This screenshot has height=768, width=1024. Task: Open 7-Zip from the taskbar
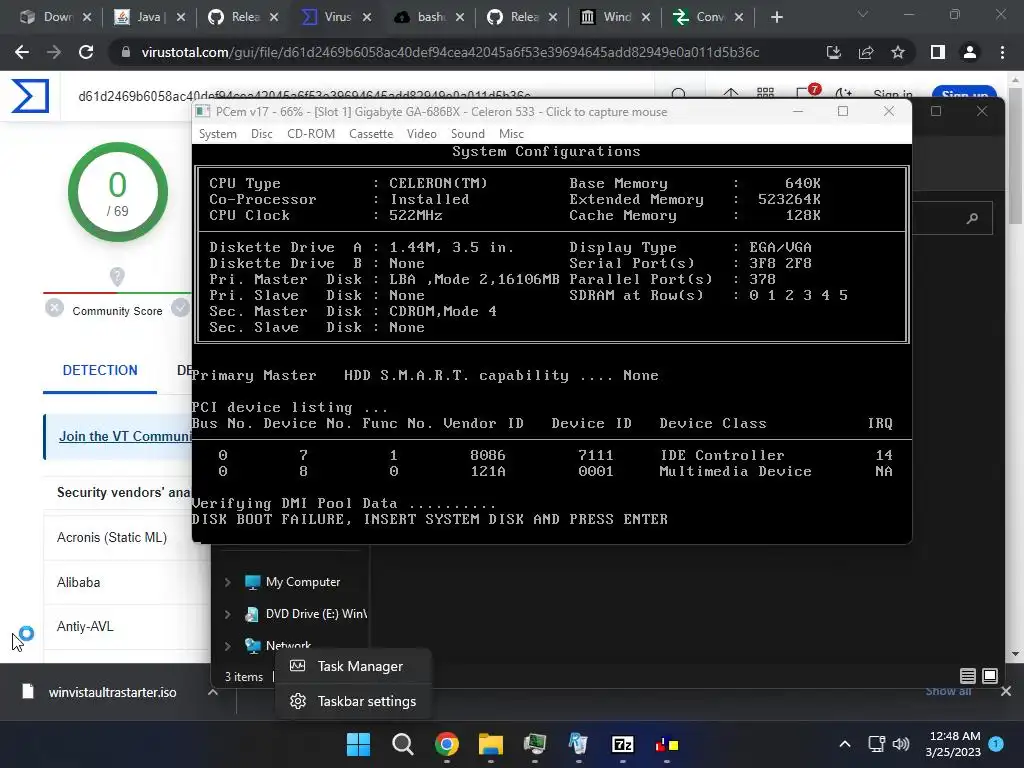tap(622, 744)
